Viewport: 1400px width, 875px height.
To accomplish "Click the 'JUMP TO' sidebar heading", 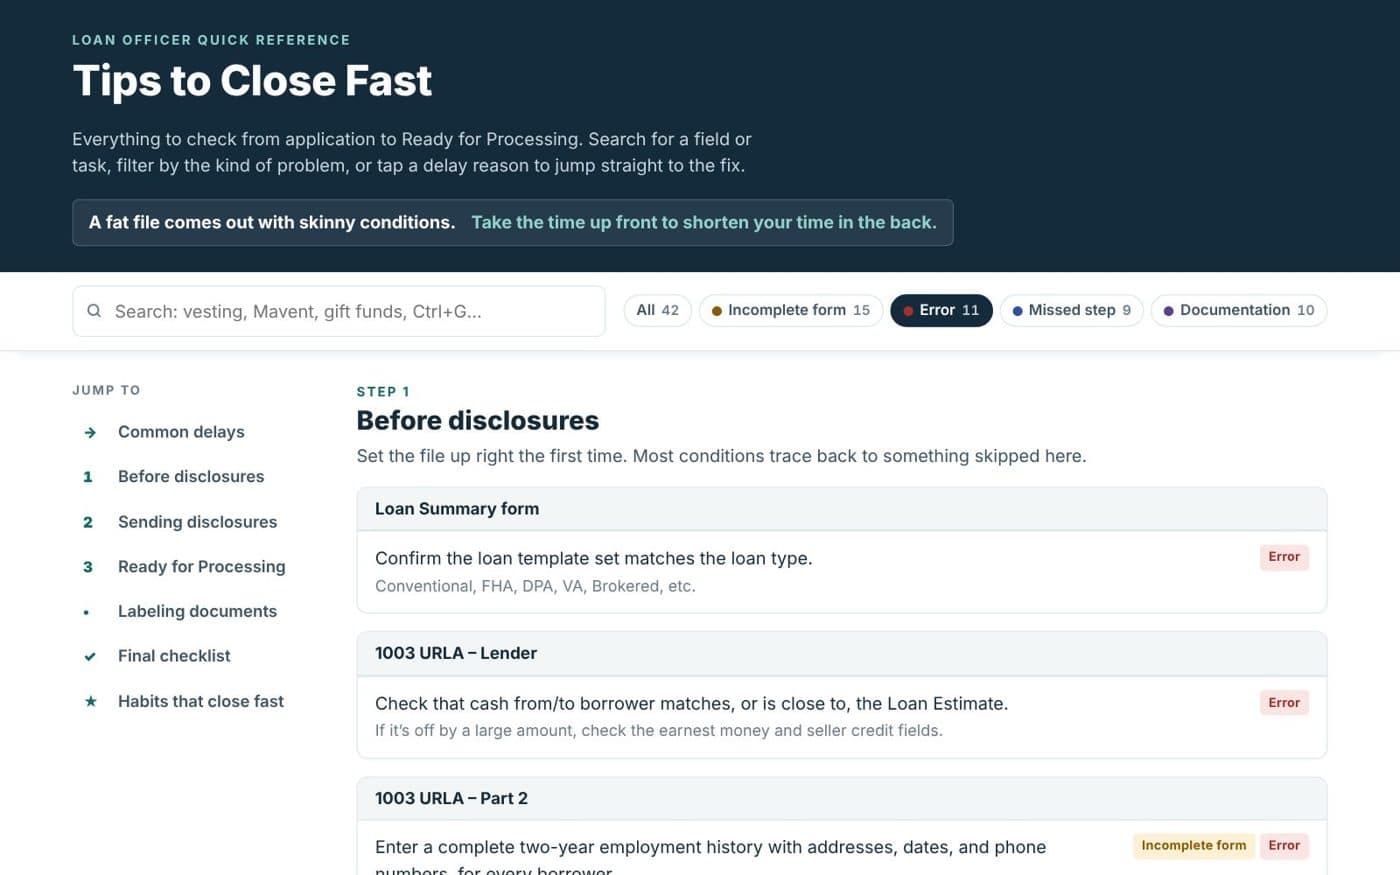I will tap(106, 390).
